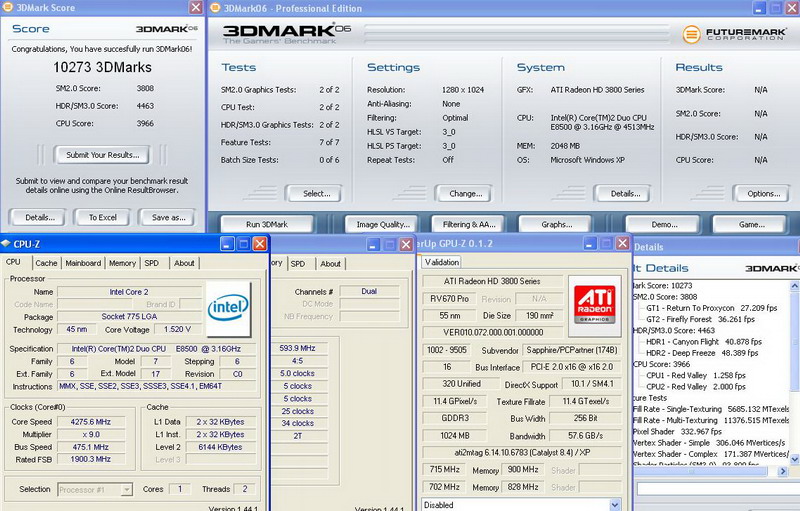Open the Memory tab in CPU-Z
This screenshot has height=511, width=800.
[122, 263]
